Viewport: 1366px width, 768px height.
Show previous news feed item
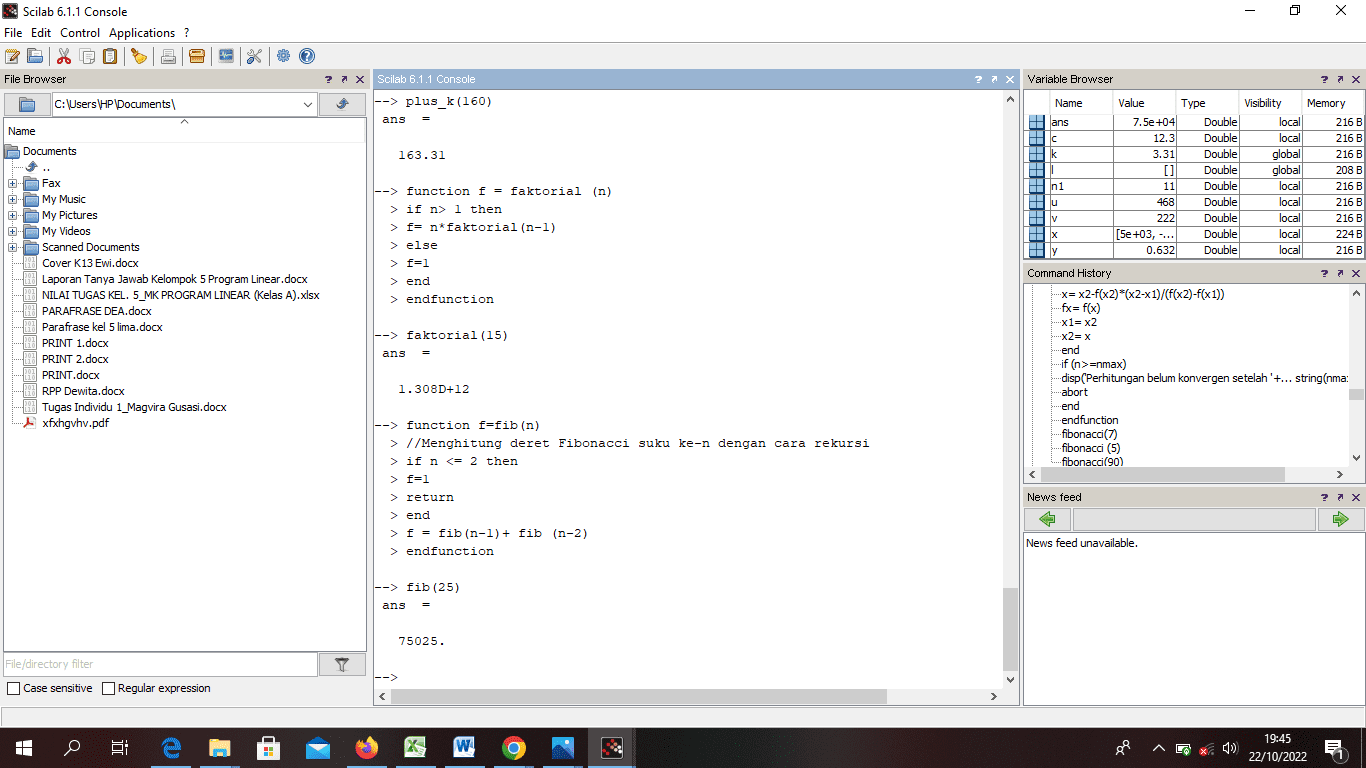pyautogui.click(x=1047, y=519)
